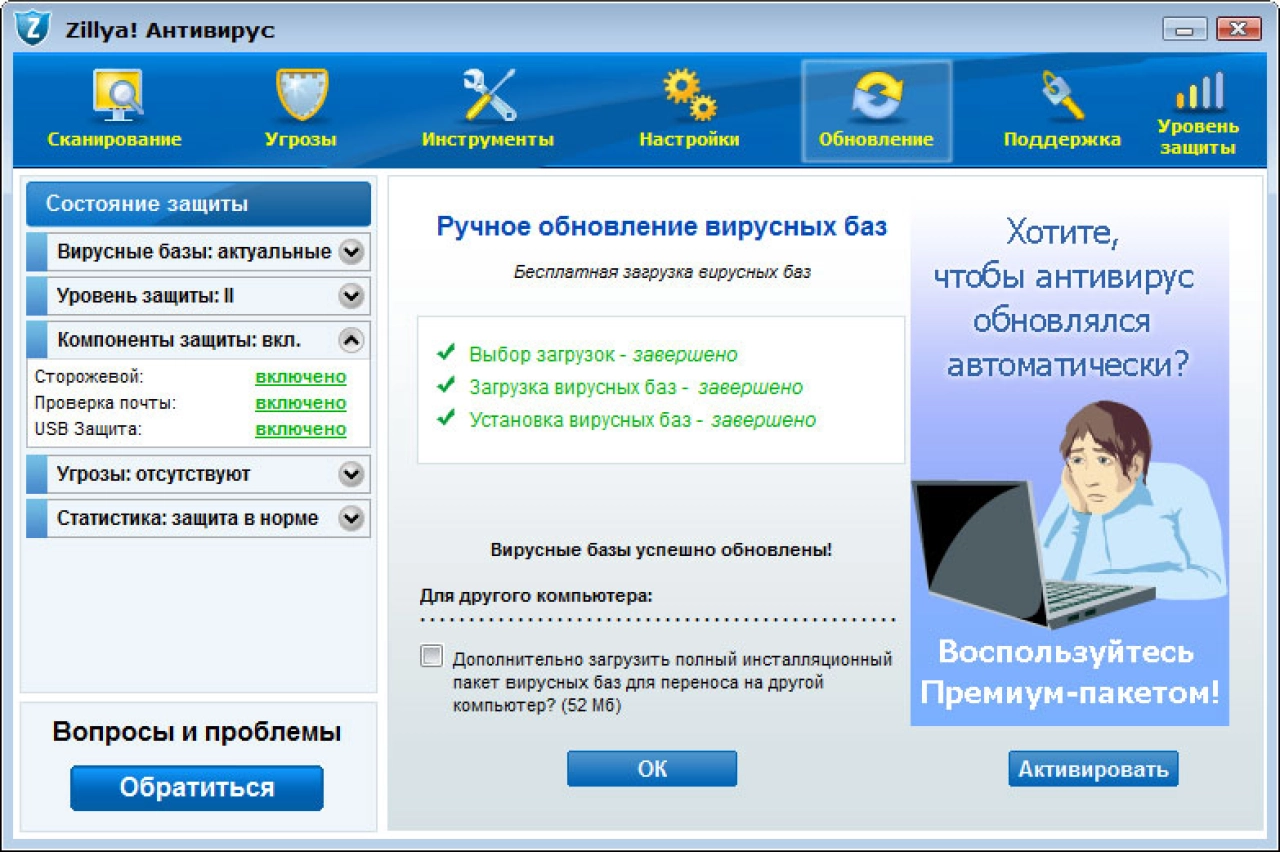Expand the Уровень защиты: II section
This screenshot has height=852, width=1280.
[198, 296]
